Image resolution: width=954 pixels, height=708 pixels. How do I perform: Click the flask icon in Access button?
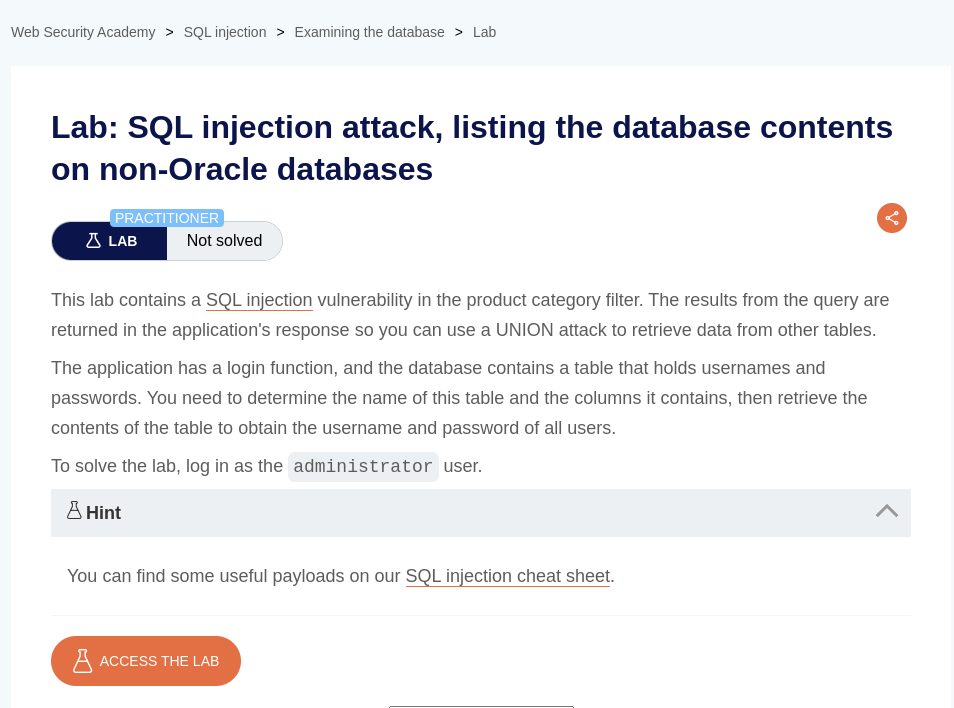click(83, 661)
